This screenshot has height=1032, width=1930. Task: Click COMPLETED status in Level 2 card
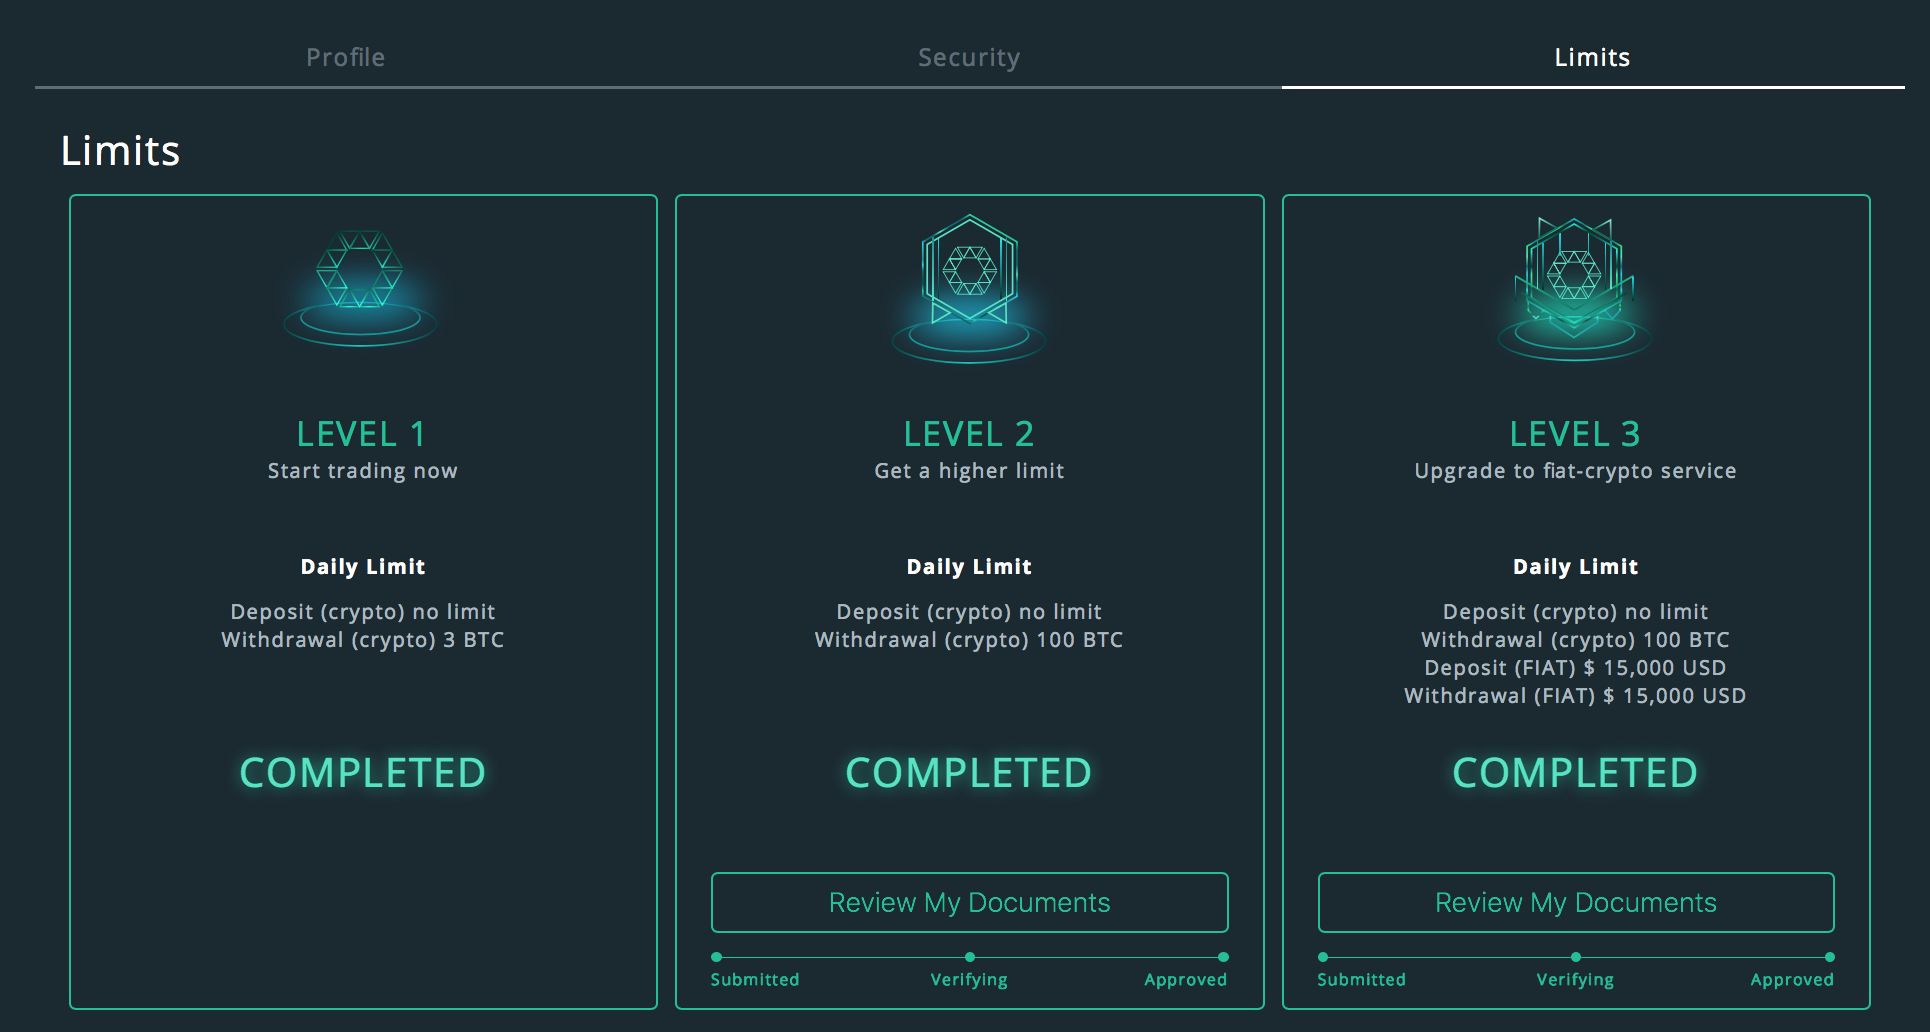tap(969, 773)
